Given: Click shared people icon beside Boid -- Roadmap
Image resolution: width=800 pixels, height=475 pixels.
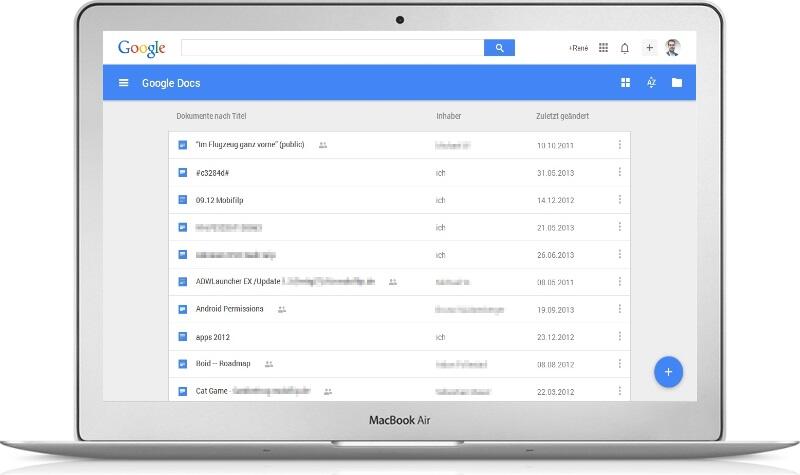Looking at the screenshot, I should pos(269,364).
